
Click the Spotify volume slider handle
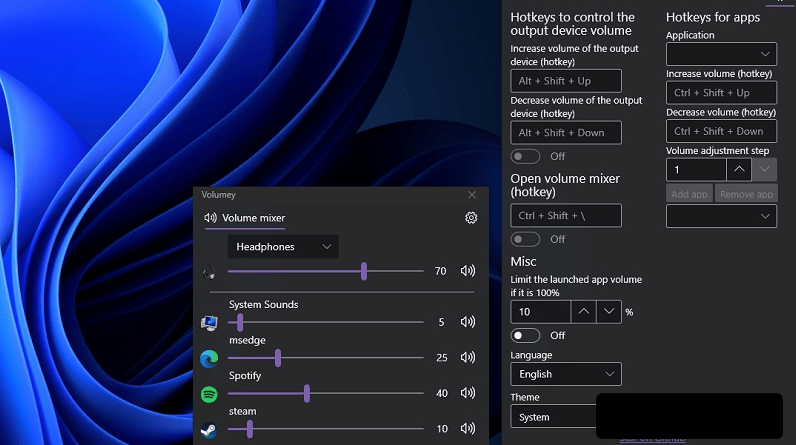[307, 394]
